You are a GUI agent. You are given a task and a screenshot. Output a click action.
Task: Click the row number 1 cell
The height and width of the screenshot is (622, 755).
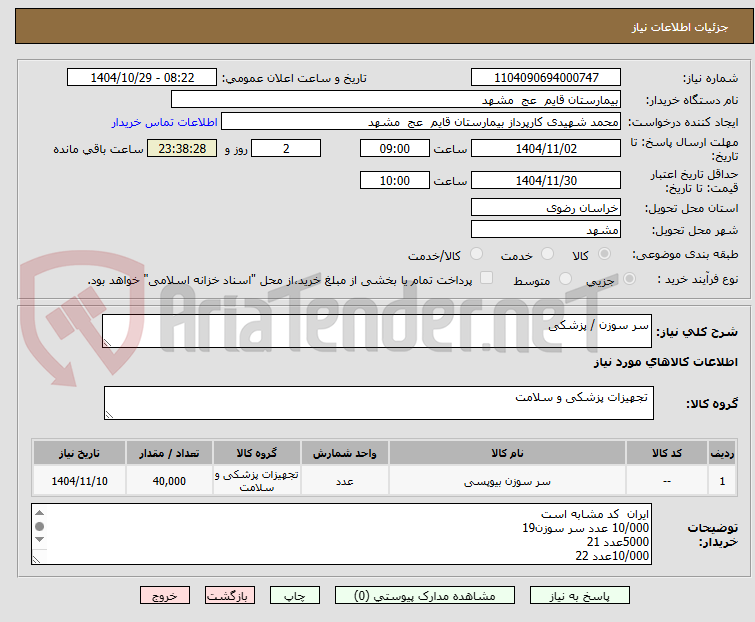pyautogui.click(x=722, y=481)
